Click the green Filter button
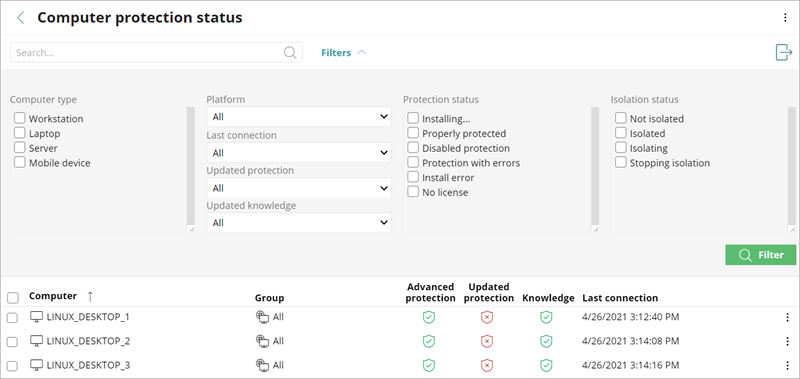 click(x=761, y=255)
